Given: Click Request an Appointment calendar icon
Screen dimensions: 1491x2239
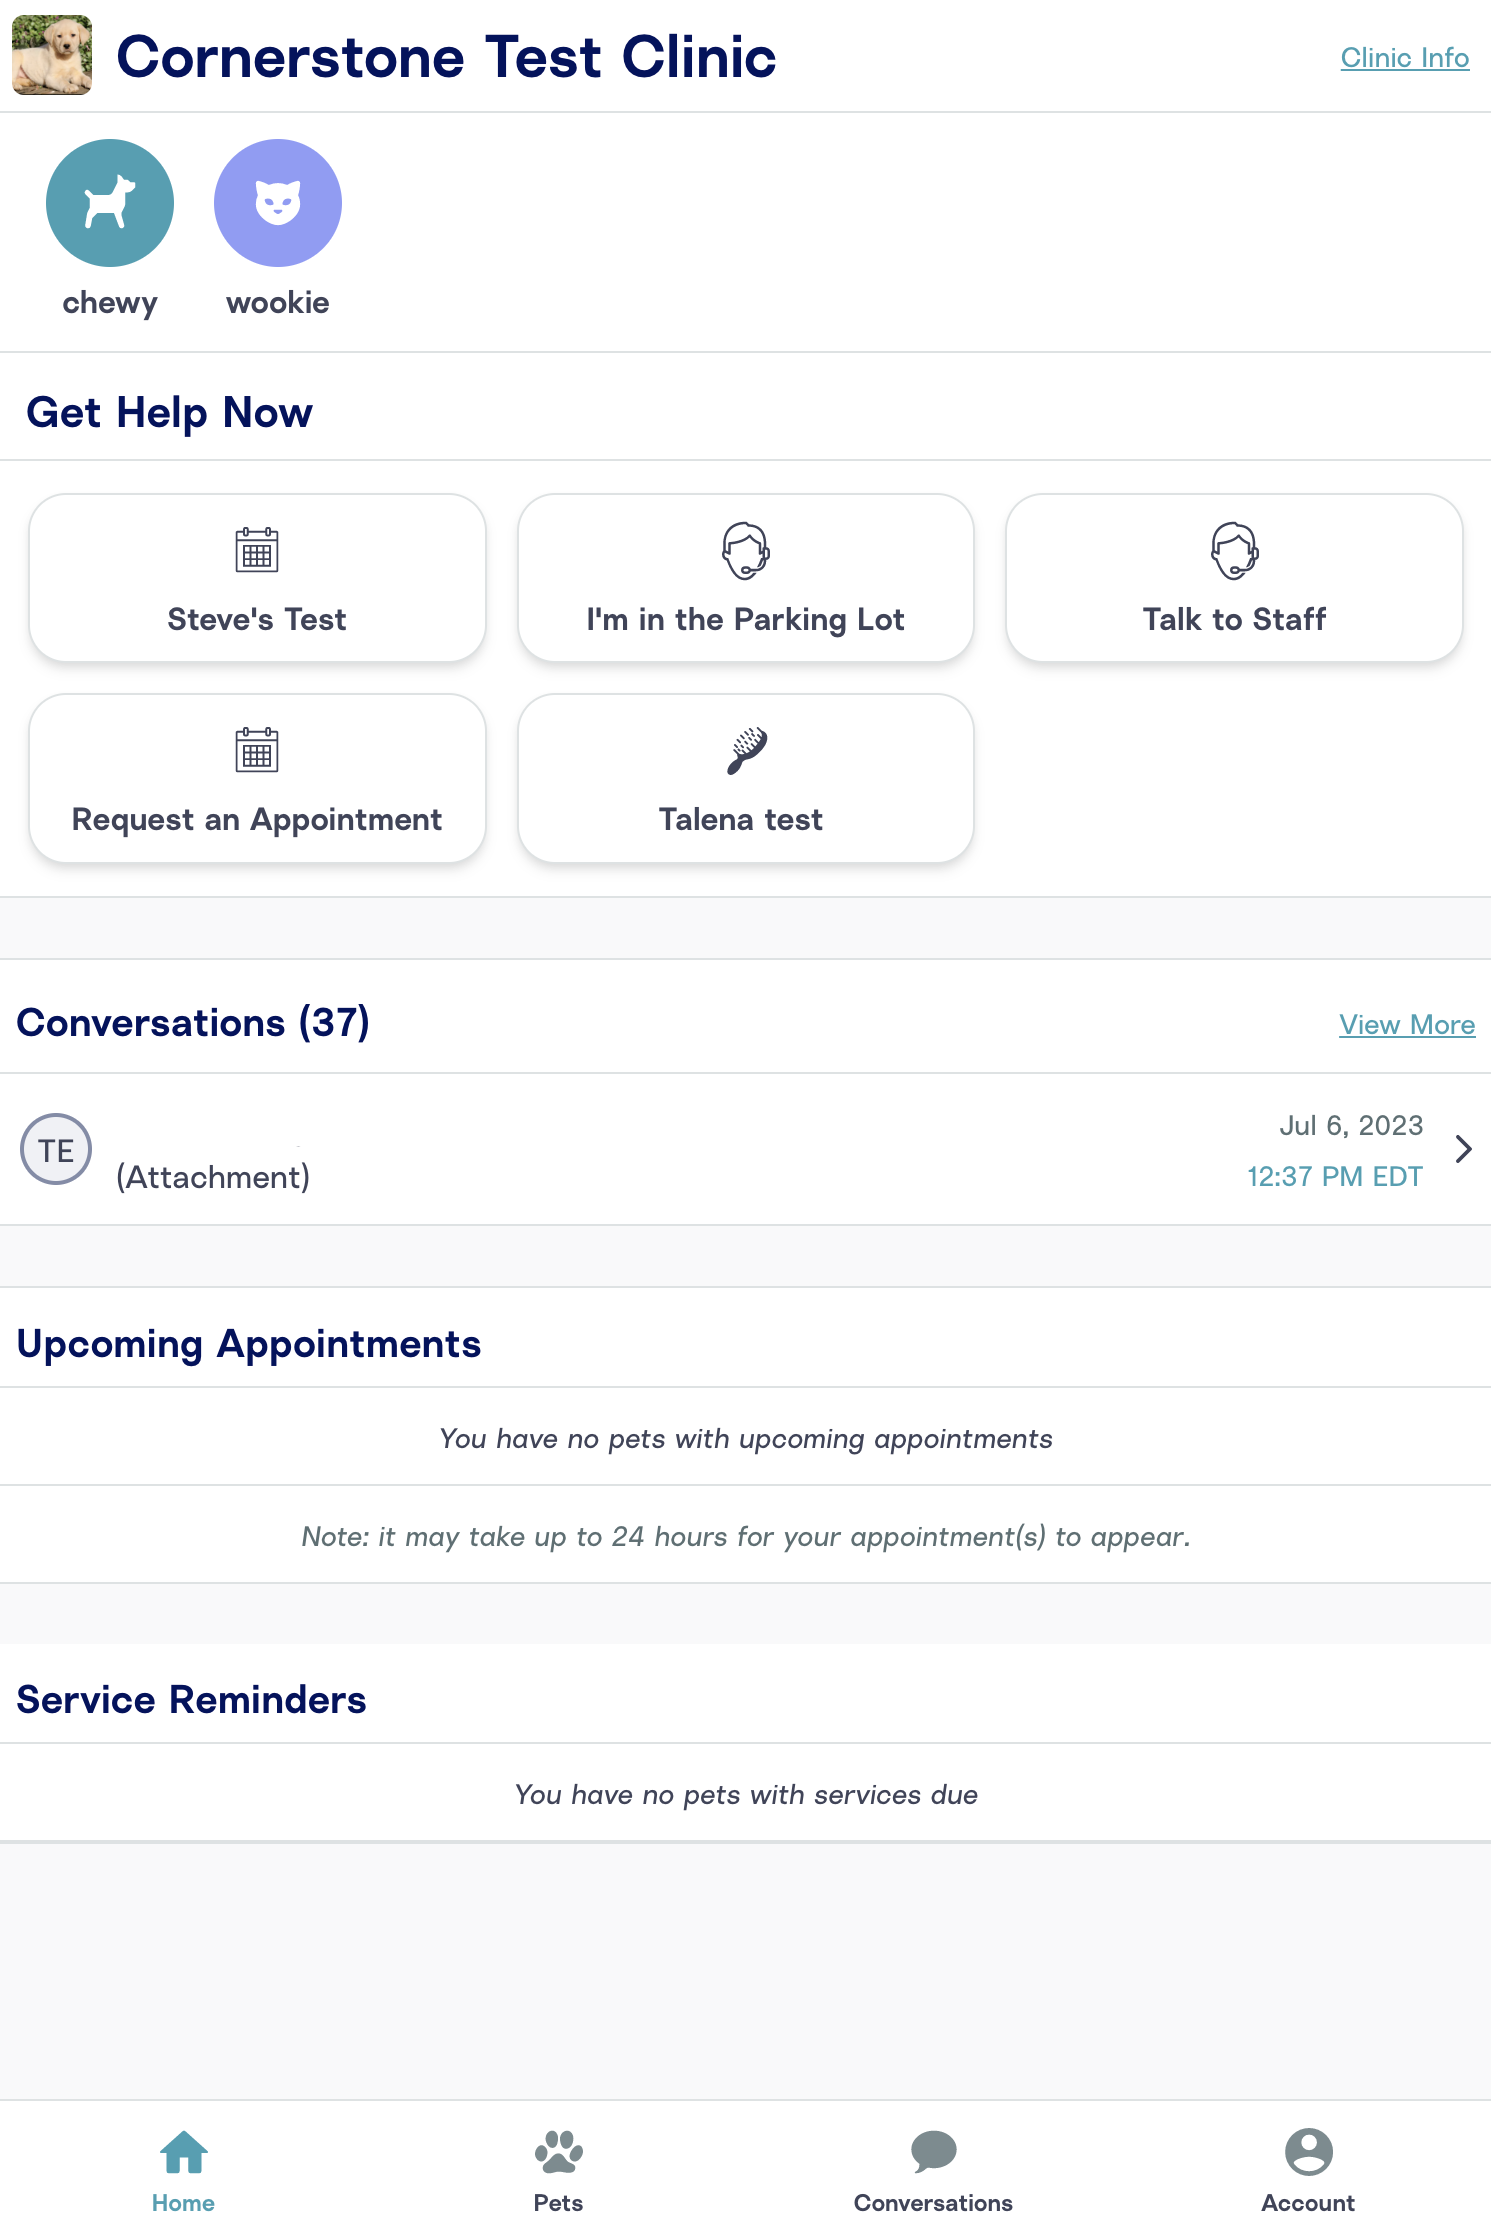Looking at the screenshot, I should (257, 750).
